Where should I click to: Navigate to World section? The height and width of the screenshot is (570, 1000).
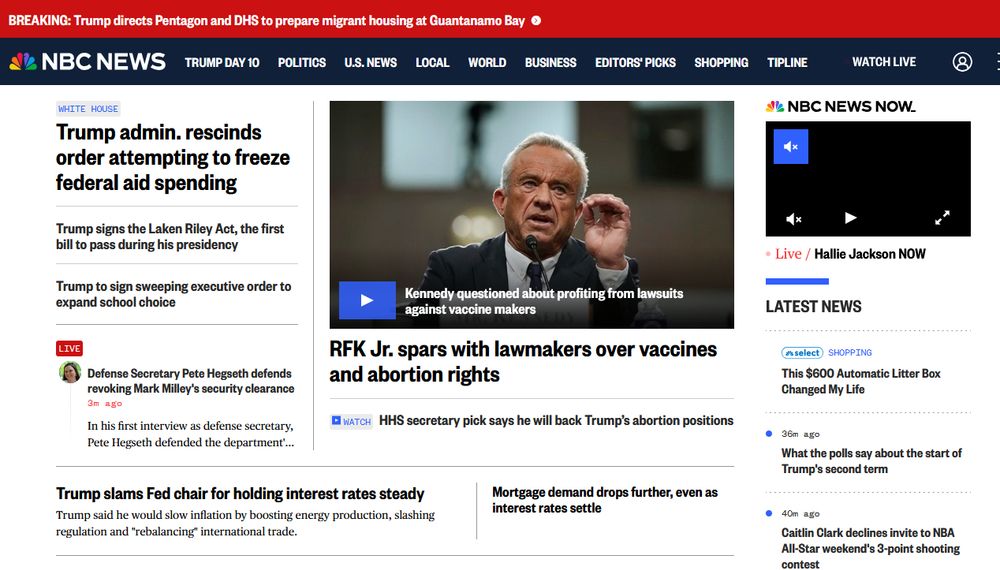(487, 62)
